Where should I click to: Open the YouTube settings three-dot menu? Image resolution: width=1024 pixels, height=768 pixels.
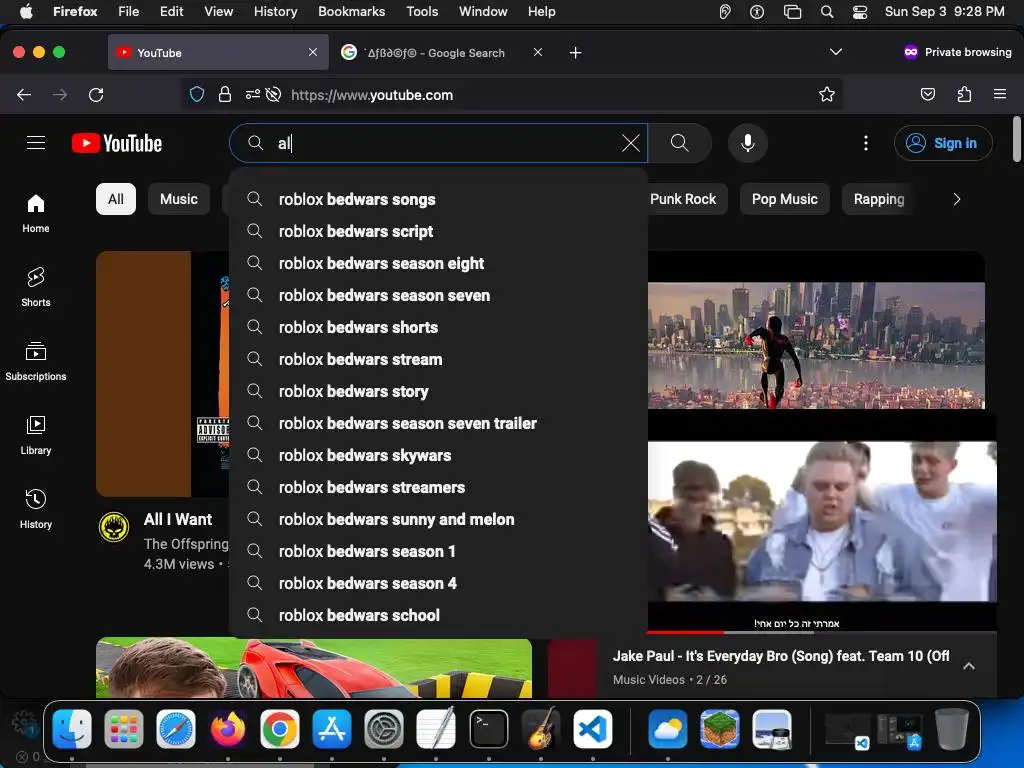click(x=866, y=143)
